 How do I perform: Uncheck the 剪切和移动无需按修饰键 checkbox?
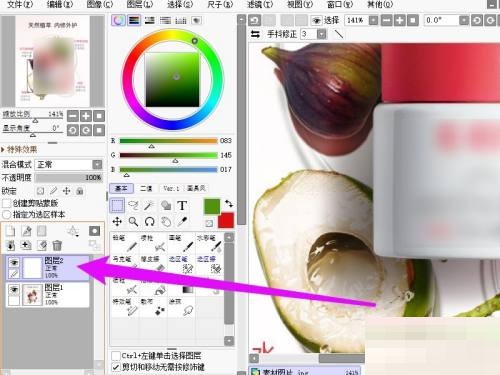point(116,367)
